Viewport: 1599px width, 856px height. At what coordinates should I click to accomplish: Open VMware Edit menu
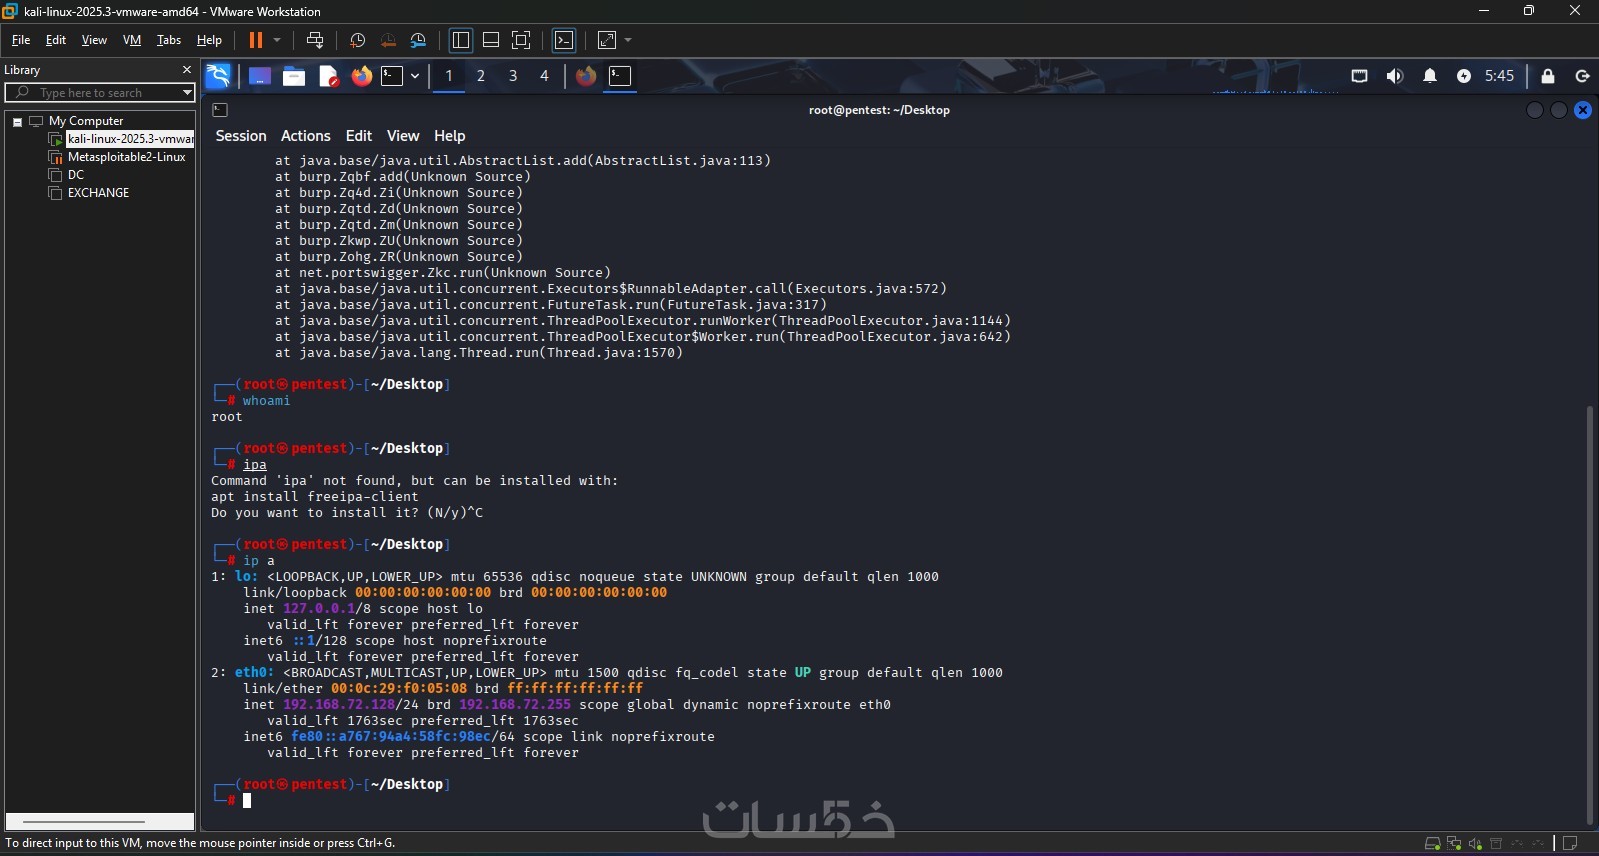point(56,40)
